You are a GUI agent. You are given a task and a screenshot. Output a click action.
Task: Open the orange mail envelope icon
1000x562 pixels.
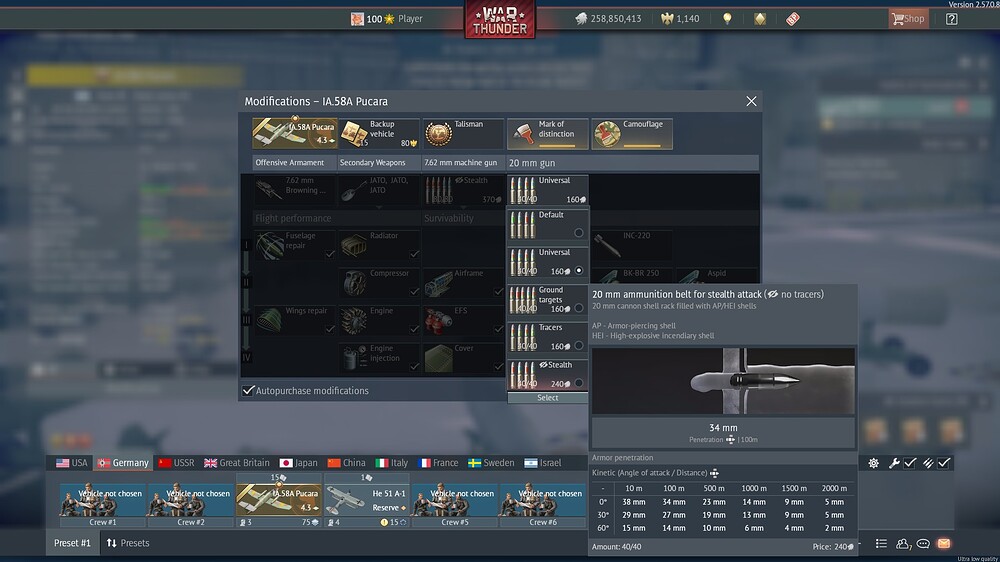944,544
